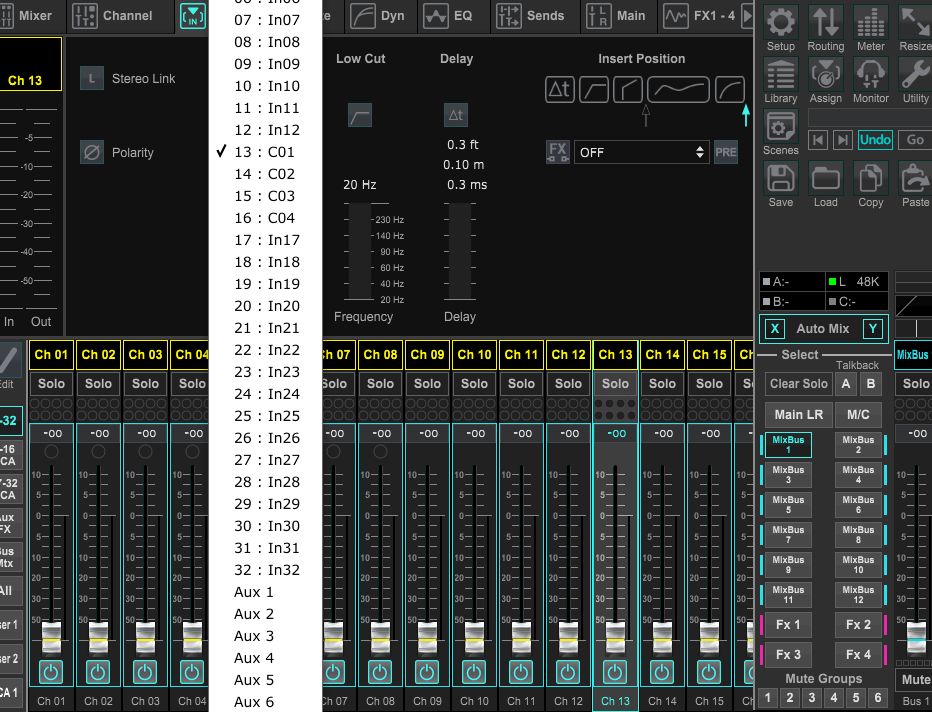Click the Save disk icon
This screenshot has height=712, width=932.
click(x=781, y=179)
